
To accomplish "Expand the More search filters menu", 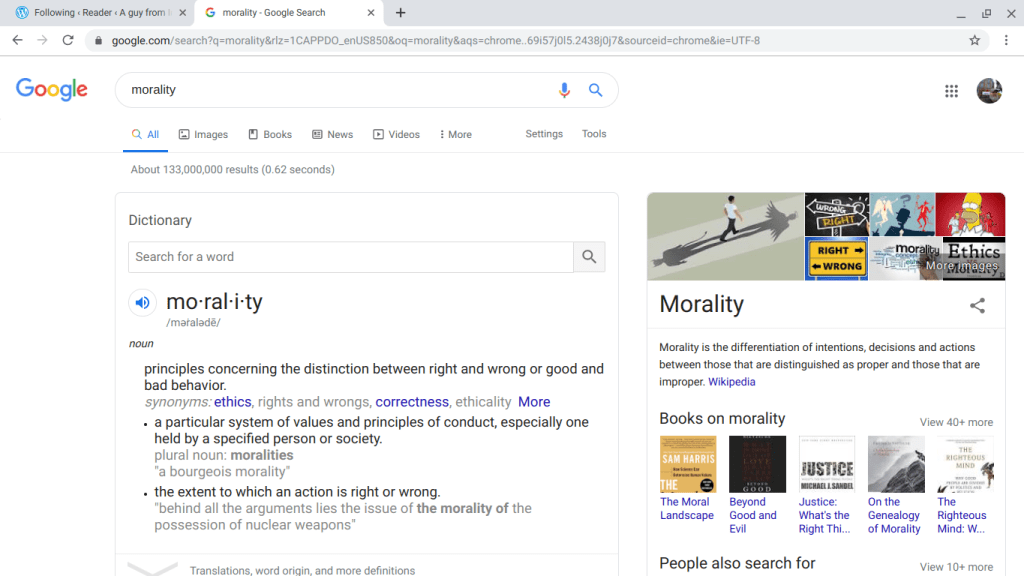I will pos(455,134).
